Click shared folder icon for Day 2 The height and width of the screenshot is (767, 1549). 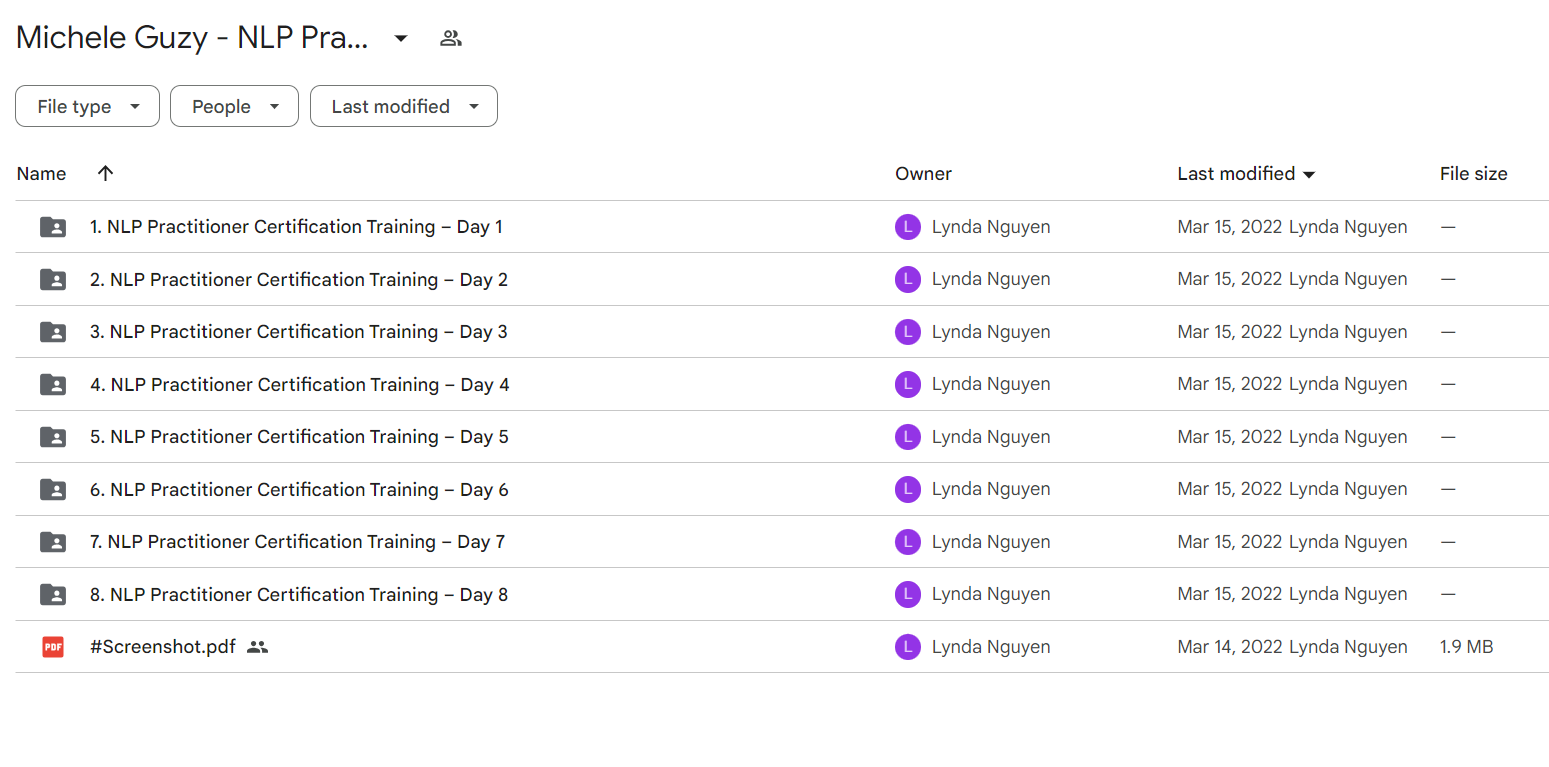point(53,279)
